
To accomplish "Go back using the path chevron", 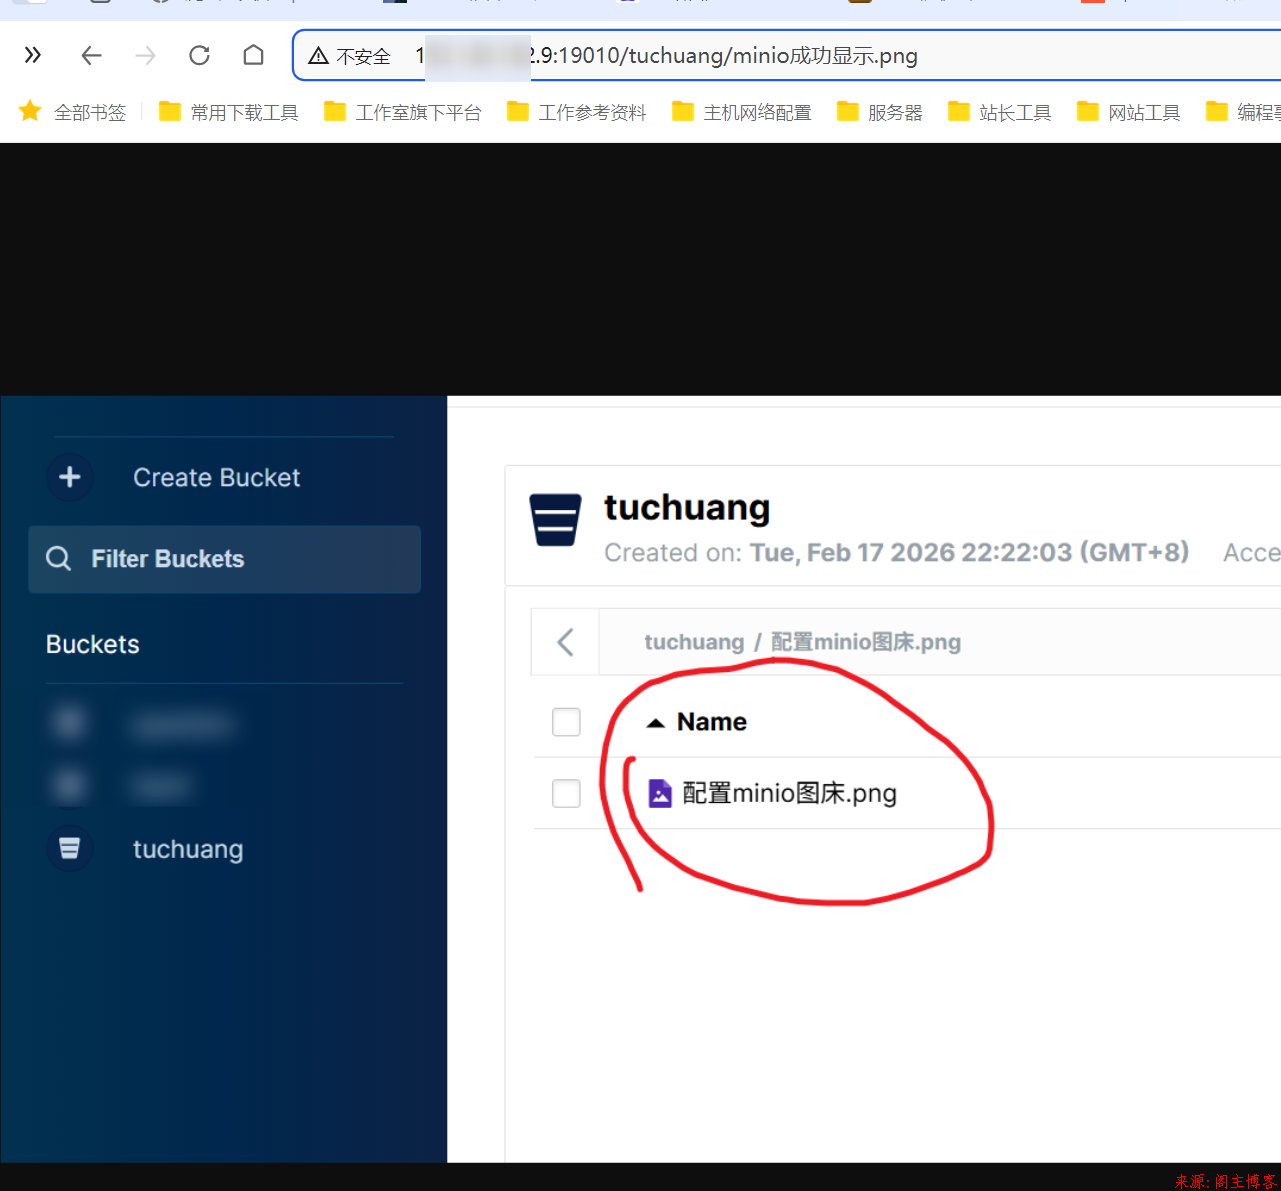I will (x=565, y=642).
